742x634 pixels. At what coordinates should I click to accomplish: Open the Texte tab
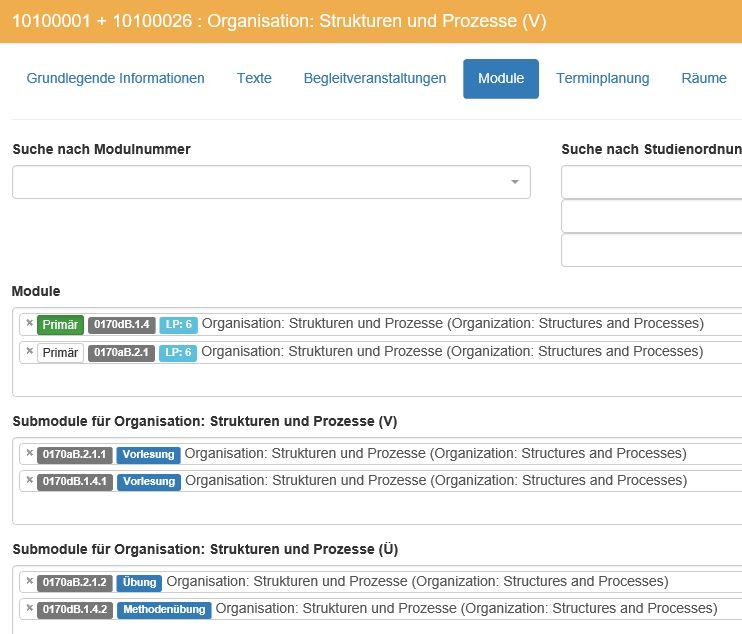pos(254,78)
